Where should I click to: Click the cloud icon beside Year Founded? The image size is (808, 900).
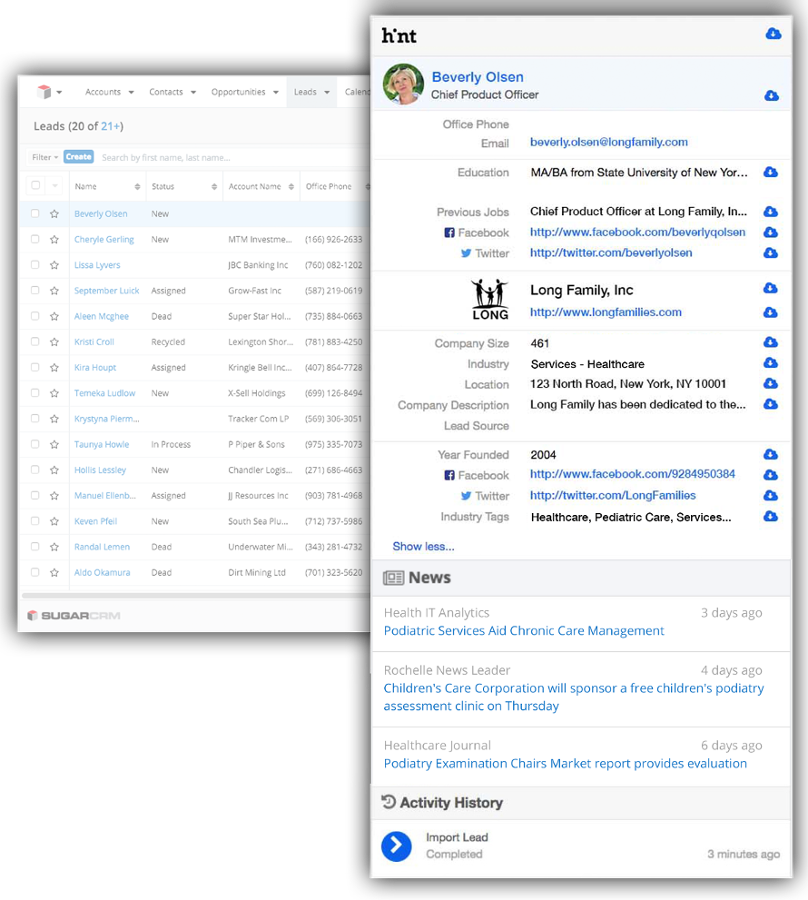coord(770,455)
